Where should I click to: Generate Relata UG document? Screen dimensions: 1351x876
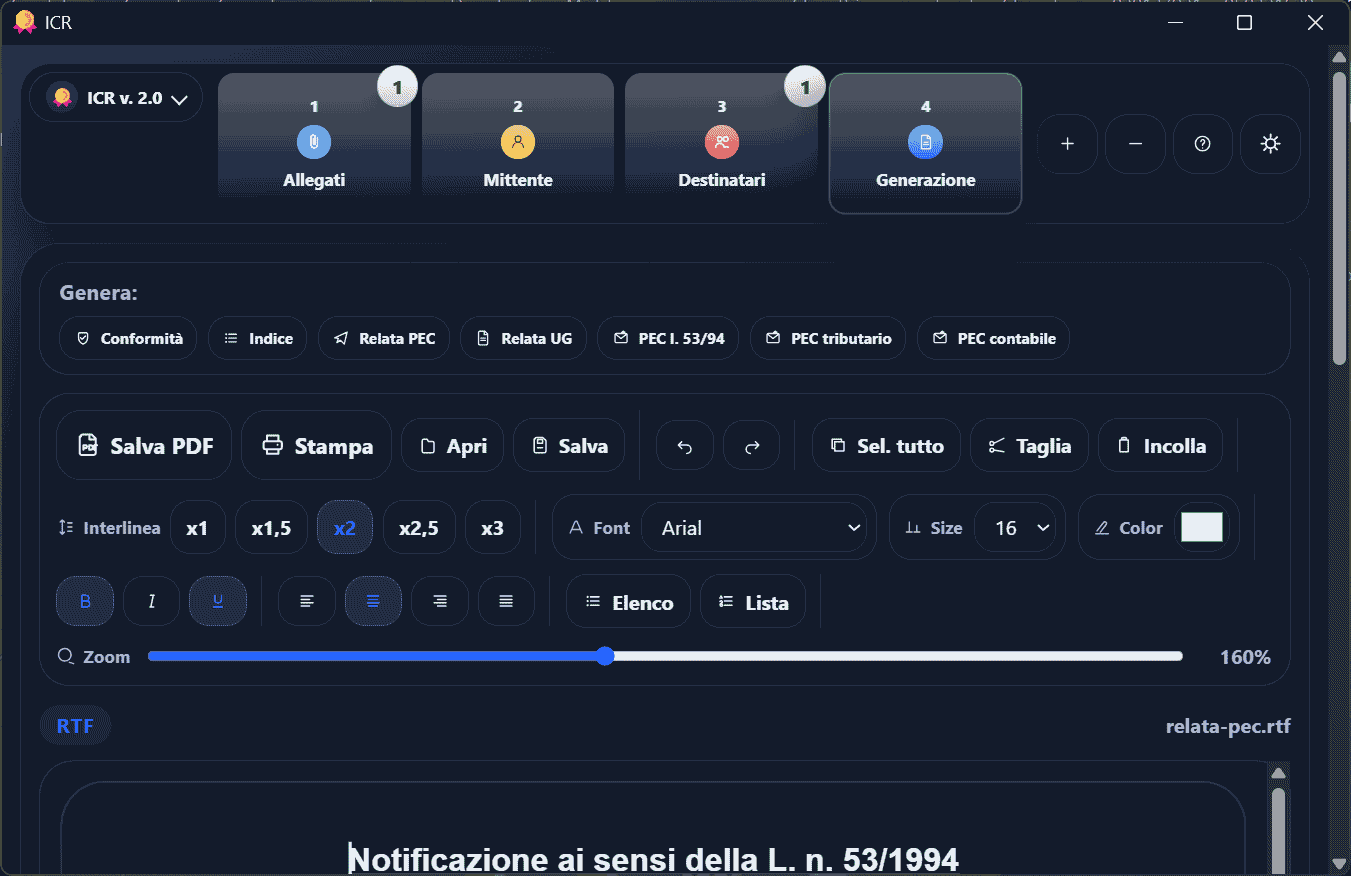coord(524,338)
